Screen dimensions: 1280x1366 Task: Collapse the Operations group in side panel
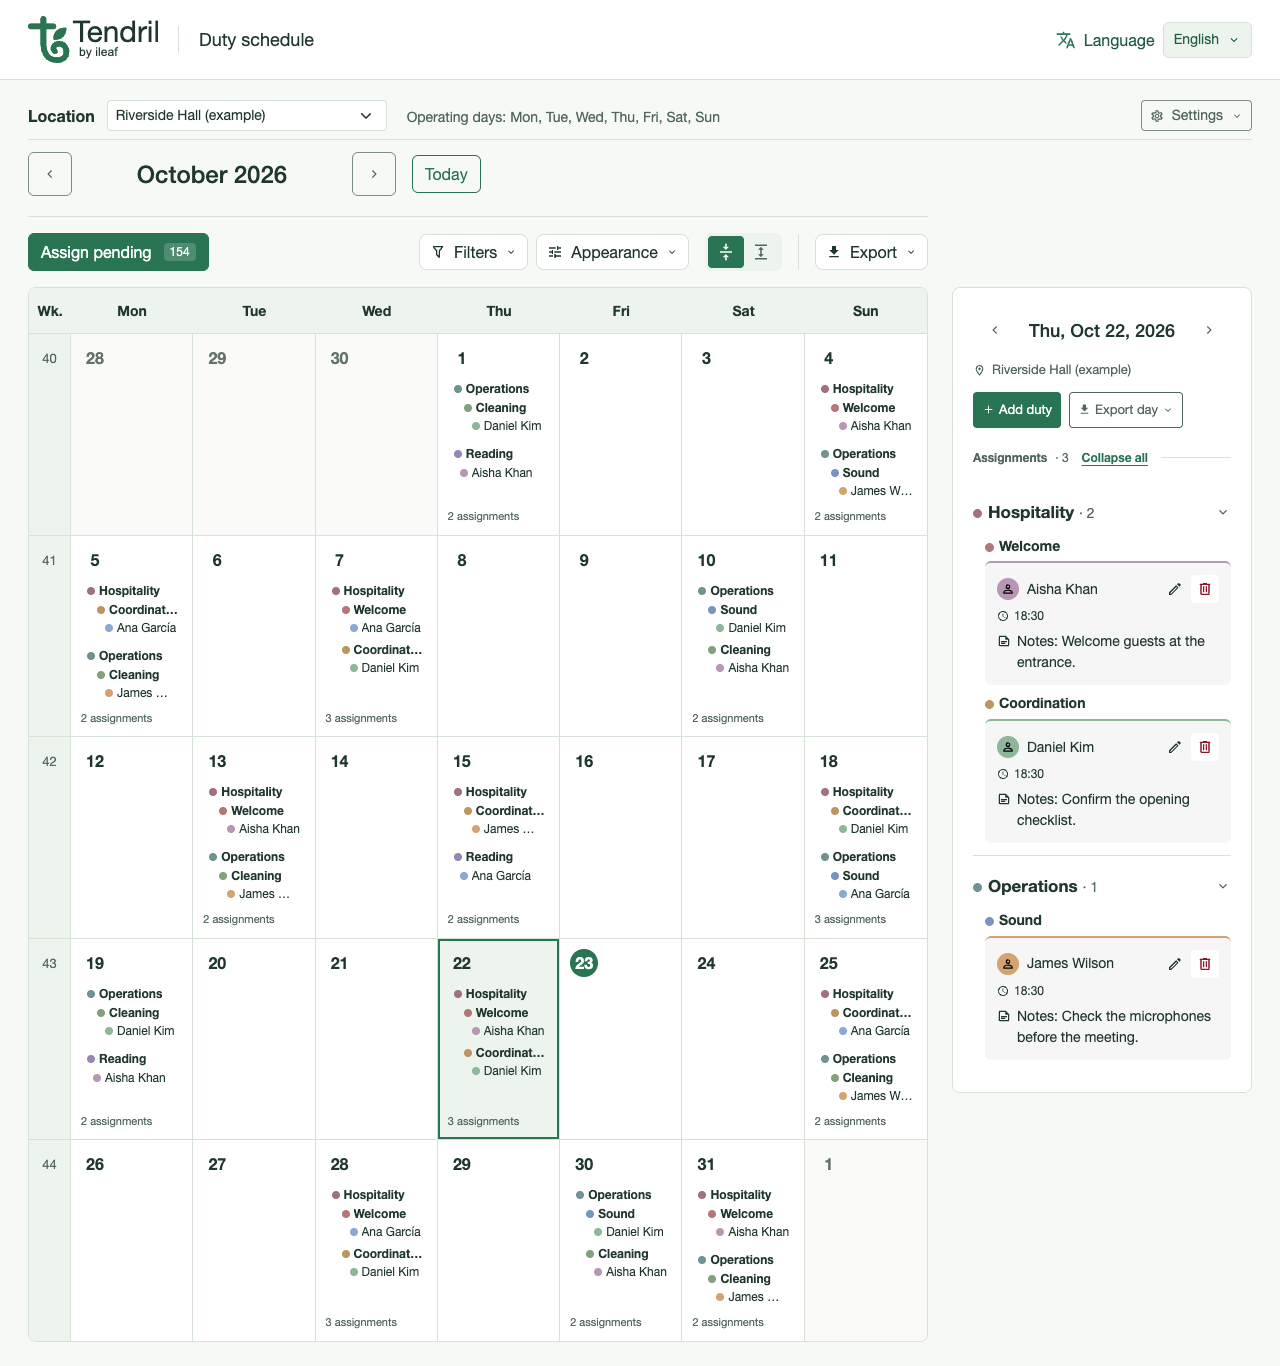1222,887
